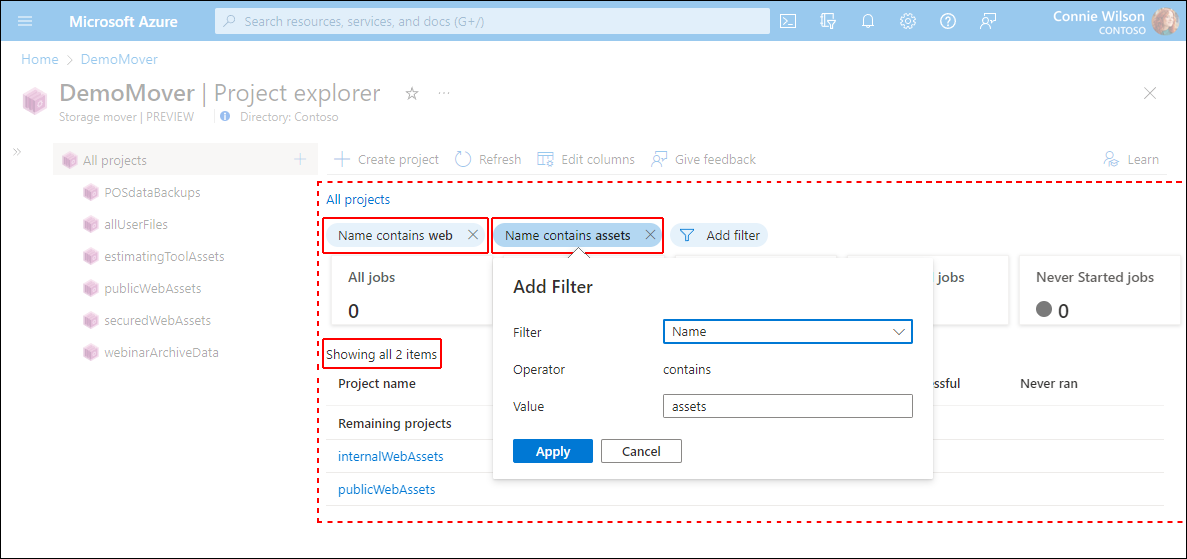Open the Learn link
Image resolution: width=1187 pixels, height=559 pixels.
[x=1131, y=159]
